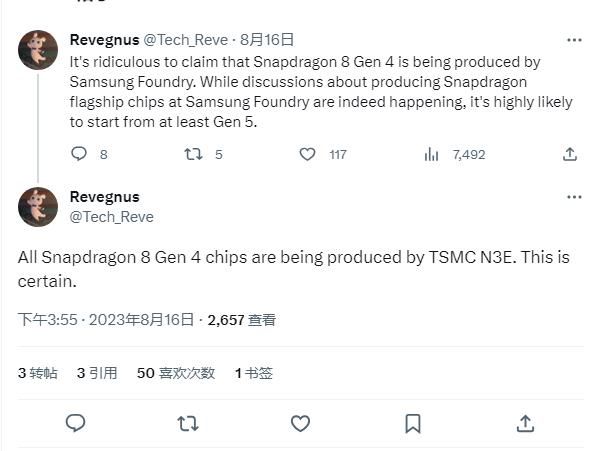View the 50 喜欢次数 likes list
The width and height of the screenshot is (600, 451).
(176, 373)
